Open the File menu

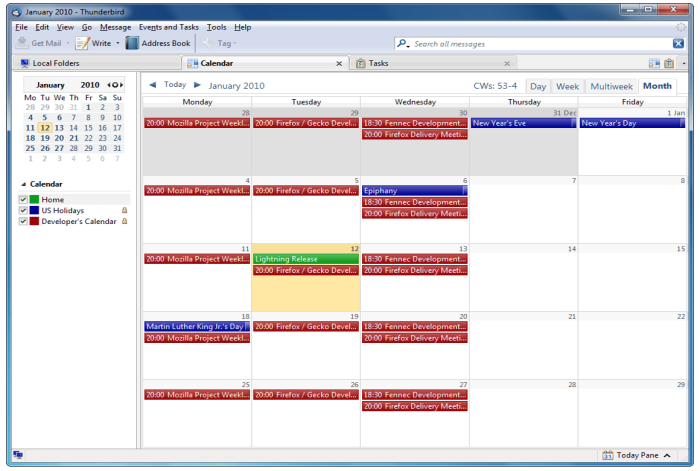coord(21,27)
